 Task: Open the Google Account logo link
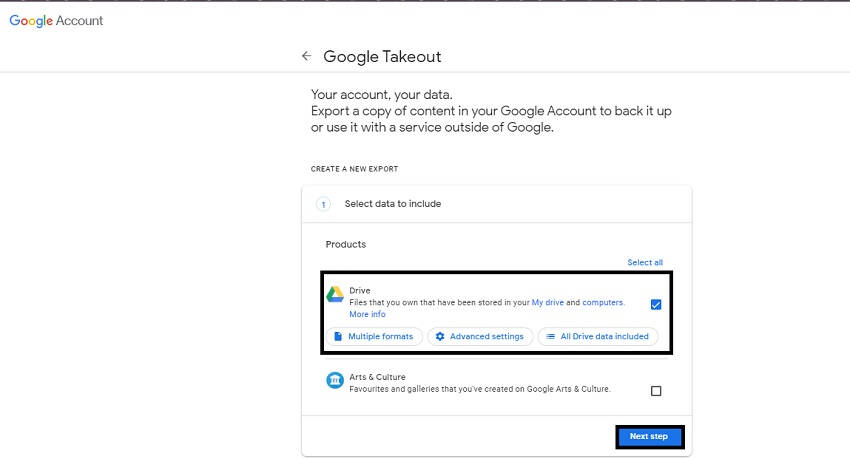click(56, 21)
